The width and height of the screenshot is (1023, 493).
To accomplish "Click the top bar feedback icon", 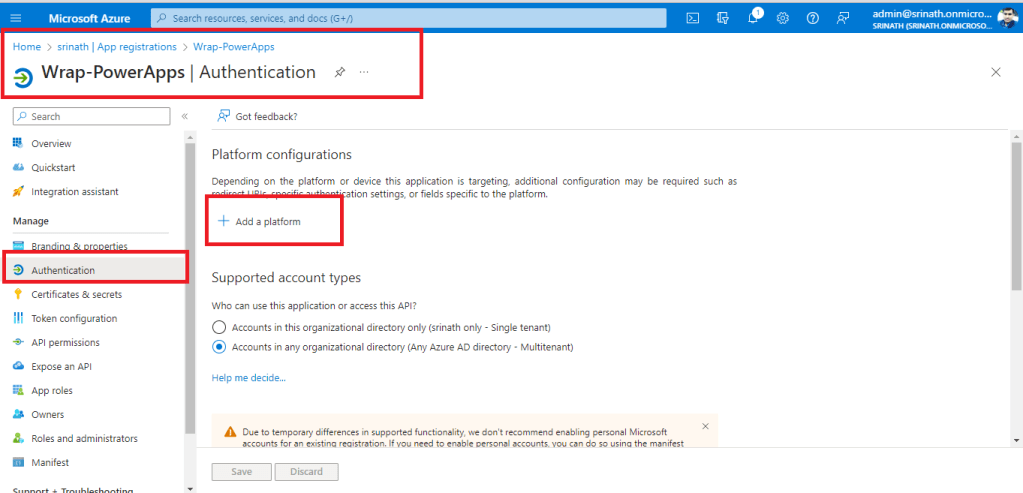I will pyautogui.click(x=843, y=17).
